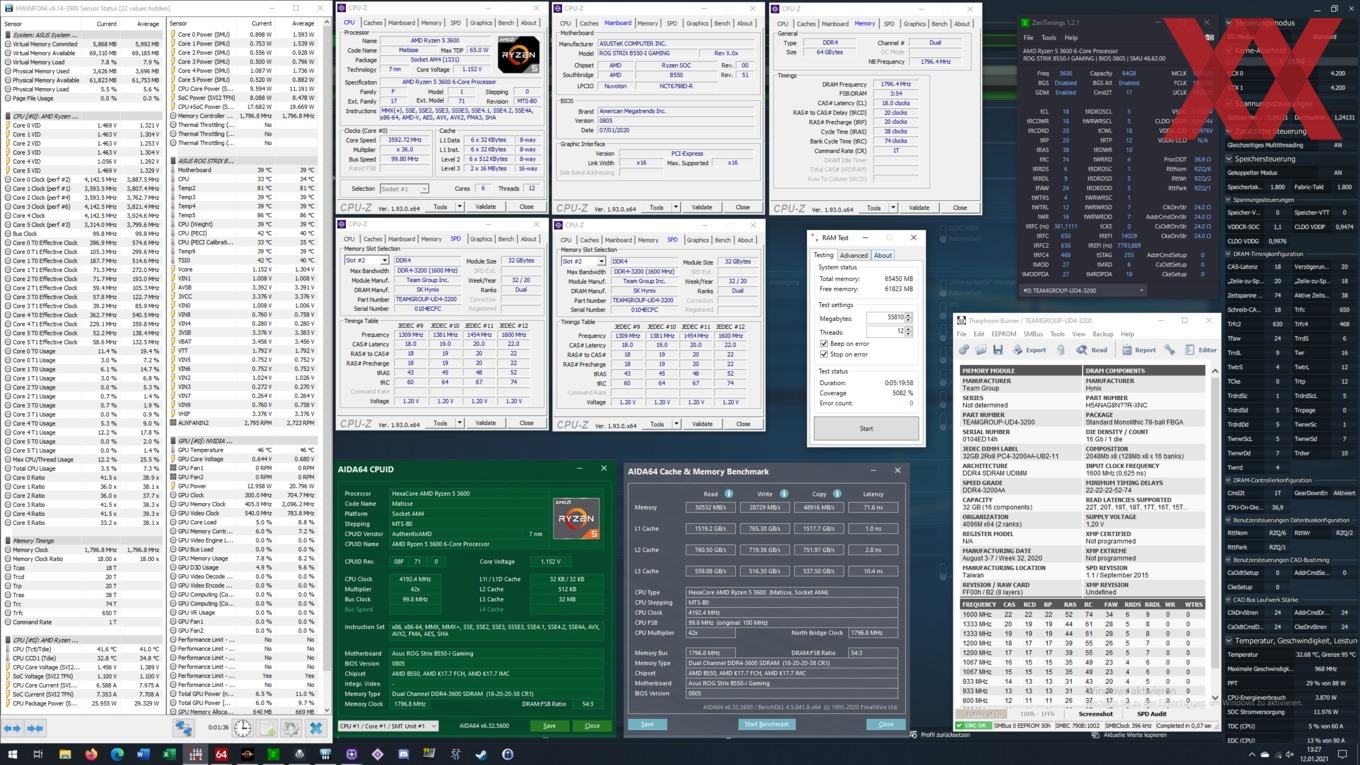
Task: Click HWiNFO clock reset timer icon
Action: click(x=243, y=729)
